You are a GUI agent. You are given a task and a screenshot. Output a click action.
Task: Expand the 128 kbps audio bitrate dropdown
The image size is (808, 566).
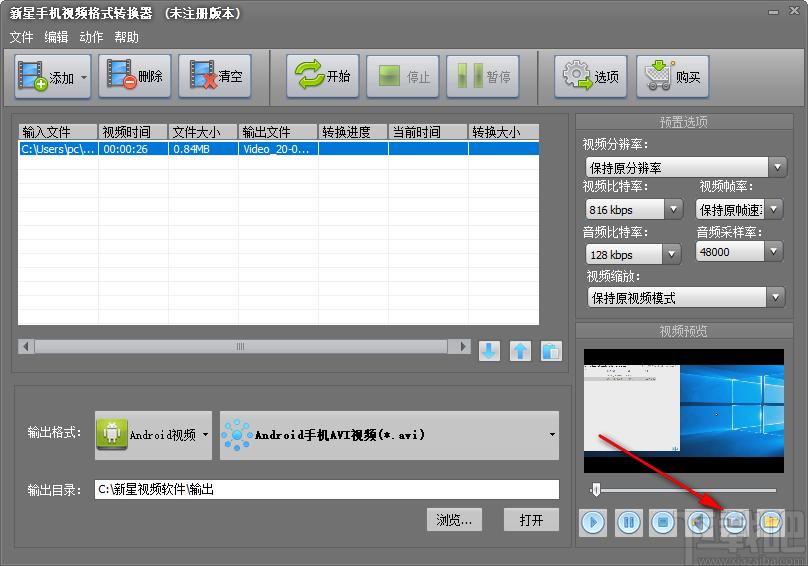tap(671, 254)
